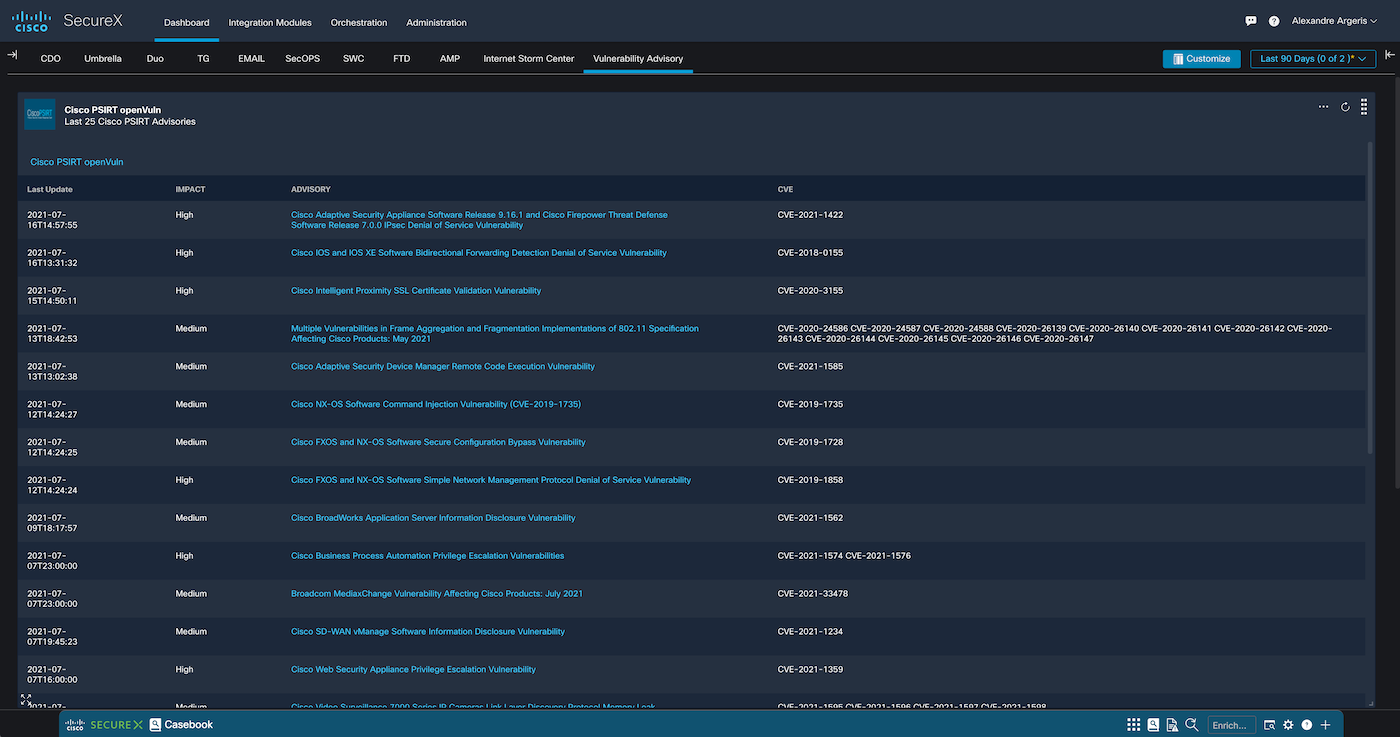This screenshot has width=1400, height=737.
Task: Open the Business Process Automation advisory
Action: (x=428, y=556)
